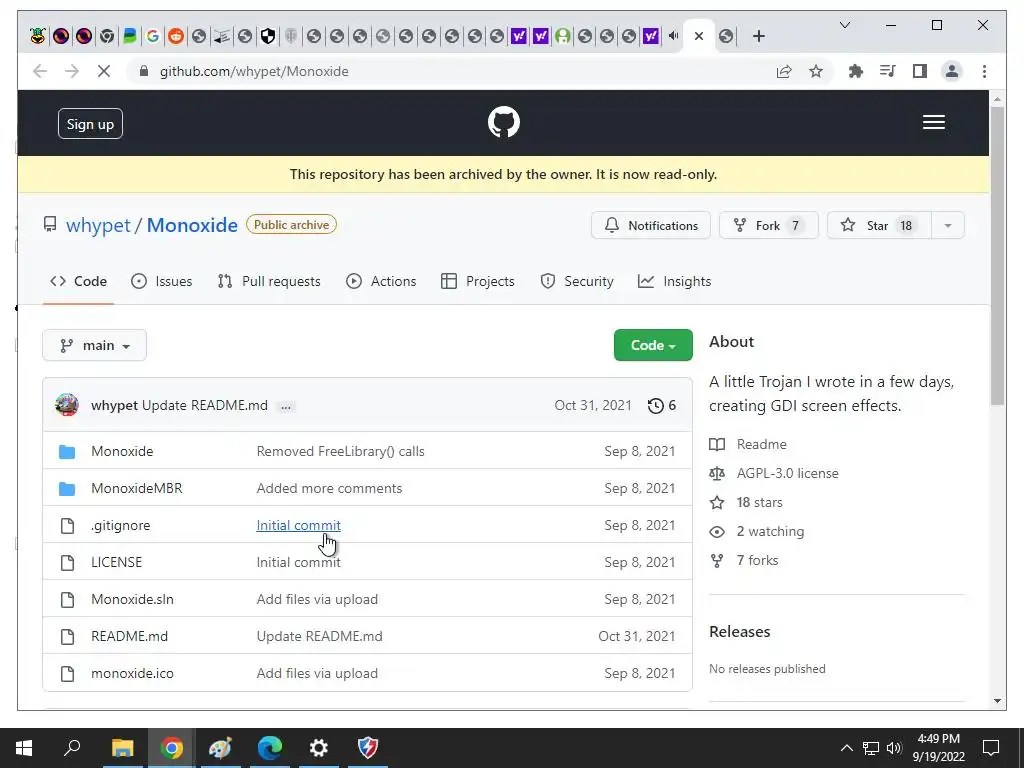
Task: Open the hamburger navigation menu
Action: point(933,122)
